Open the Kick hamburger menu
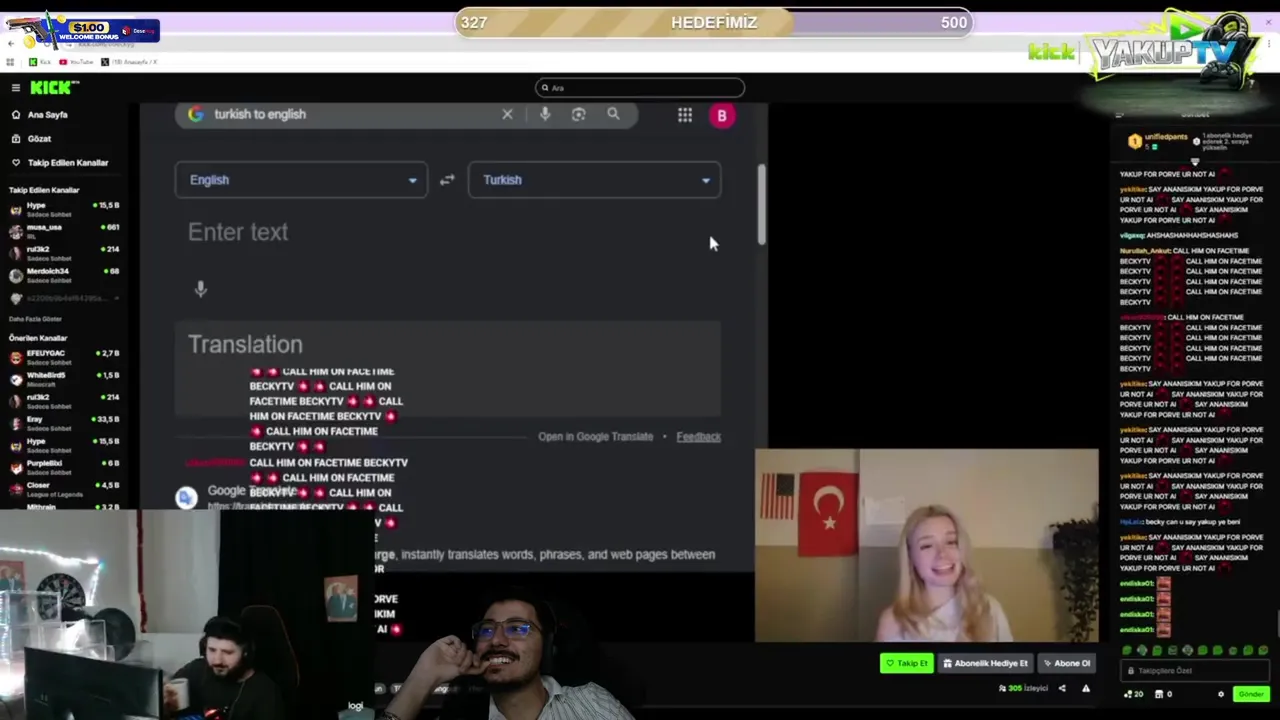1280x720 pixels. 15,88
